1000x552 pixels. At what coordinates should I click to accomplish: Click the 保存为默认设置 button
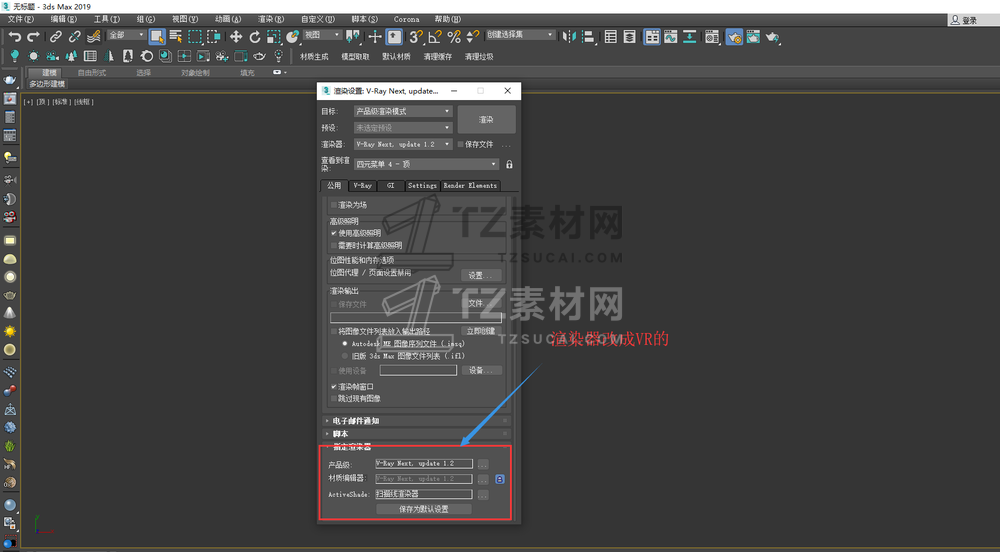423,509
